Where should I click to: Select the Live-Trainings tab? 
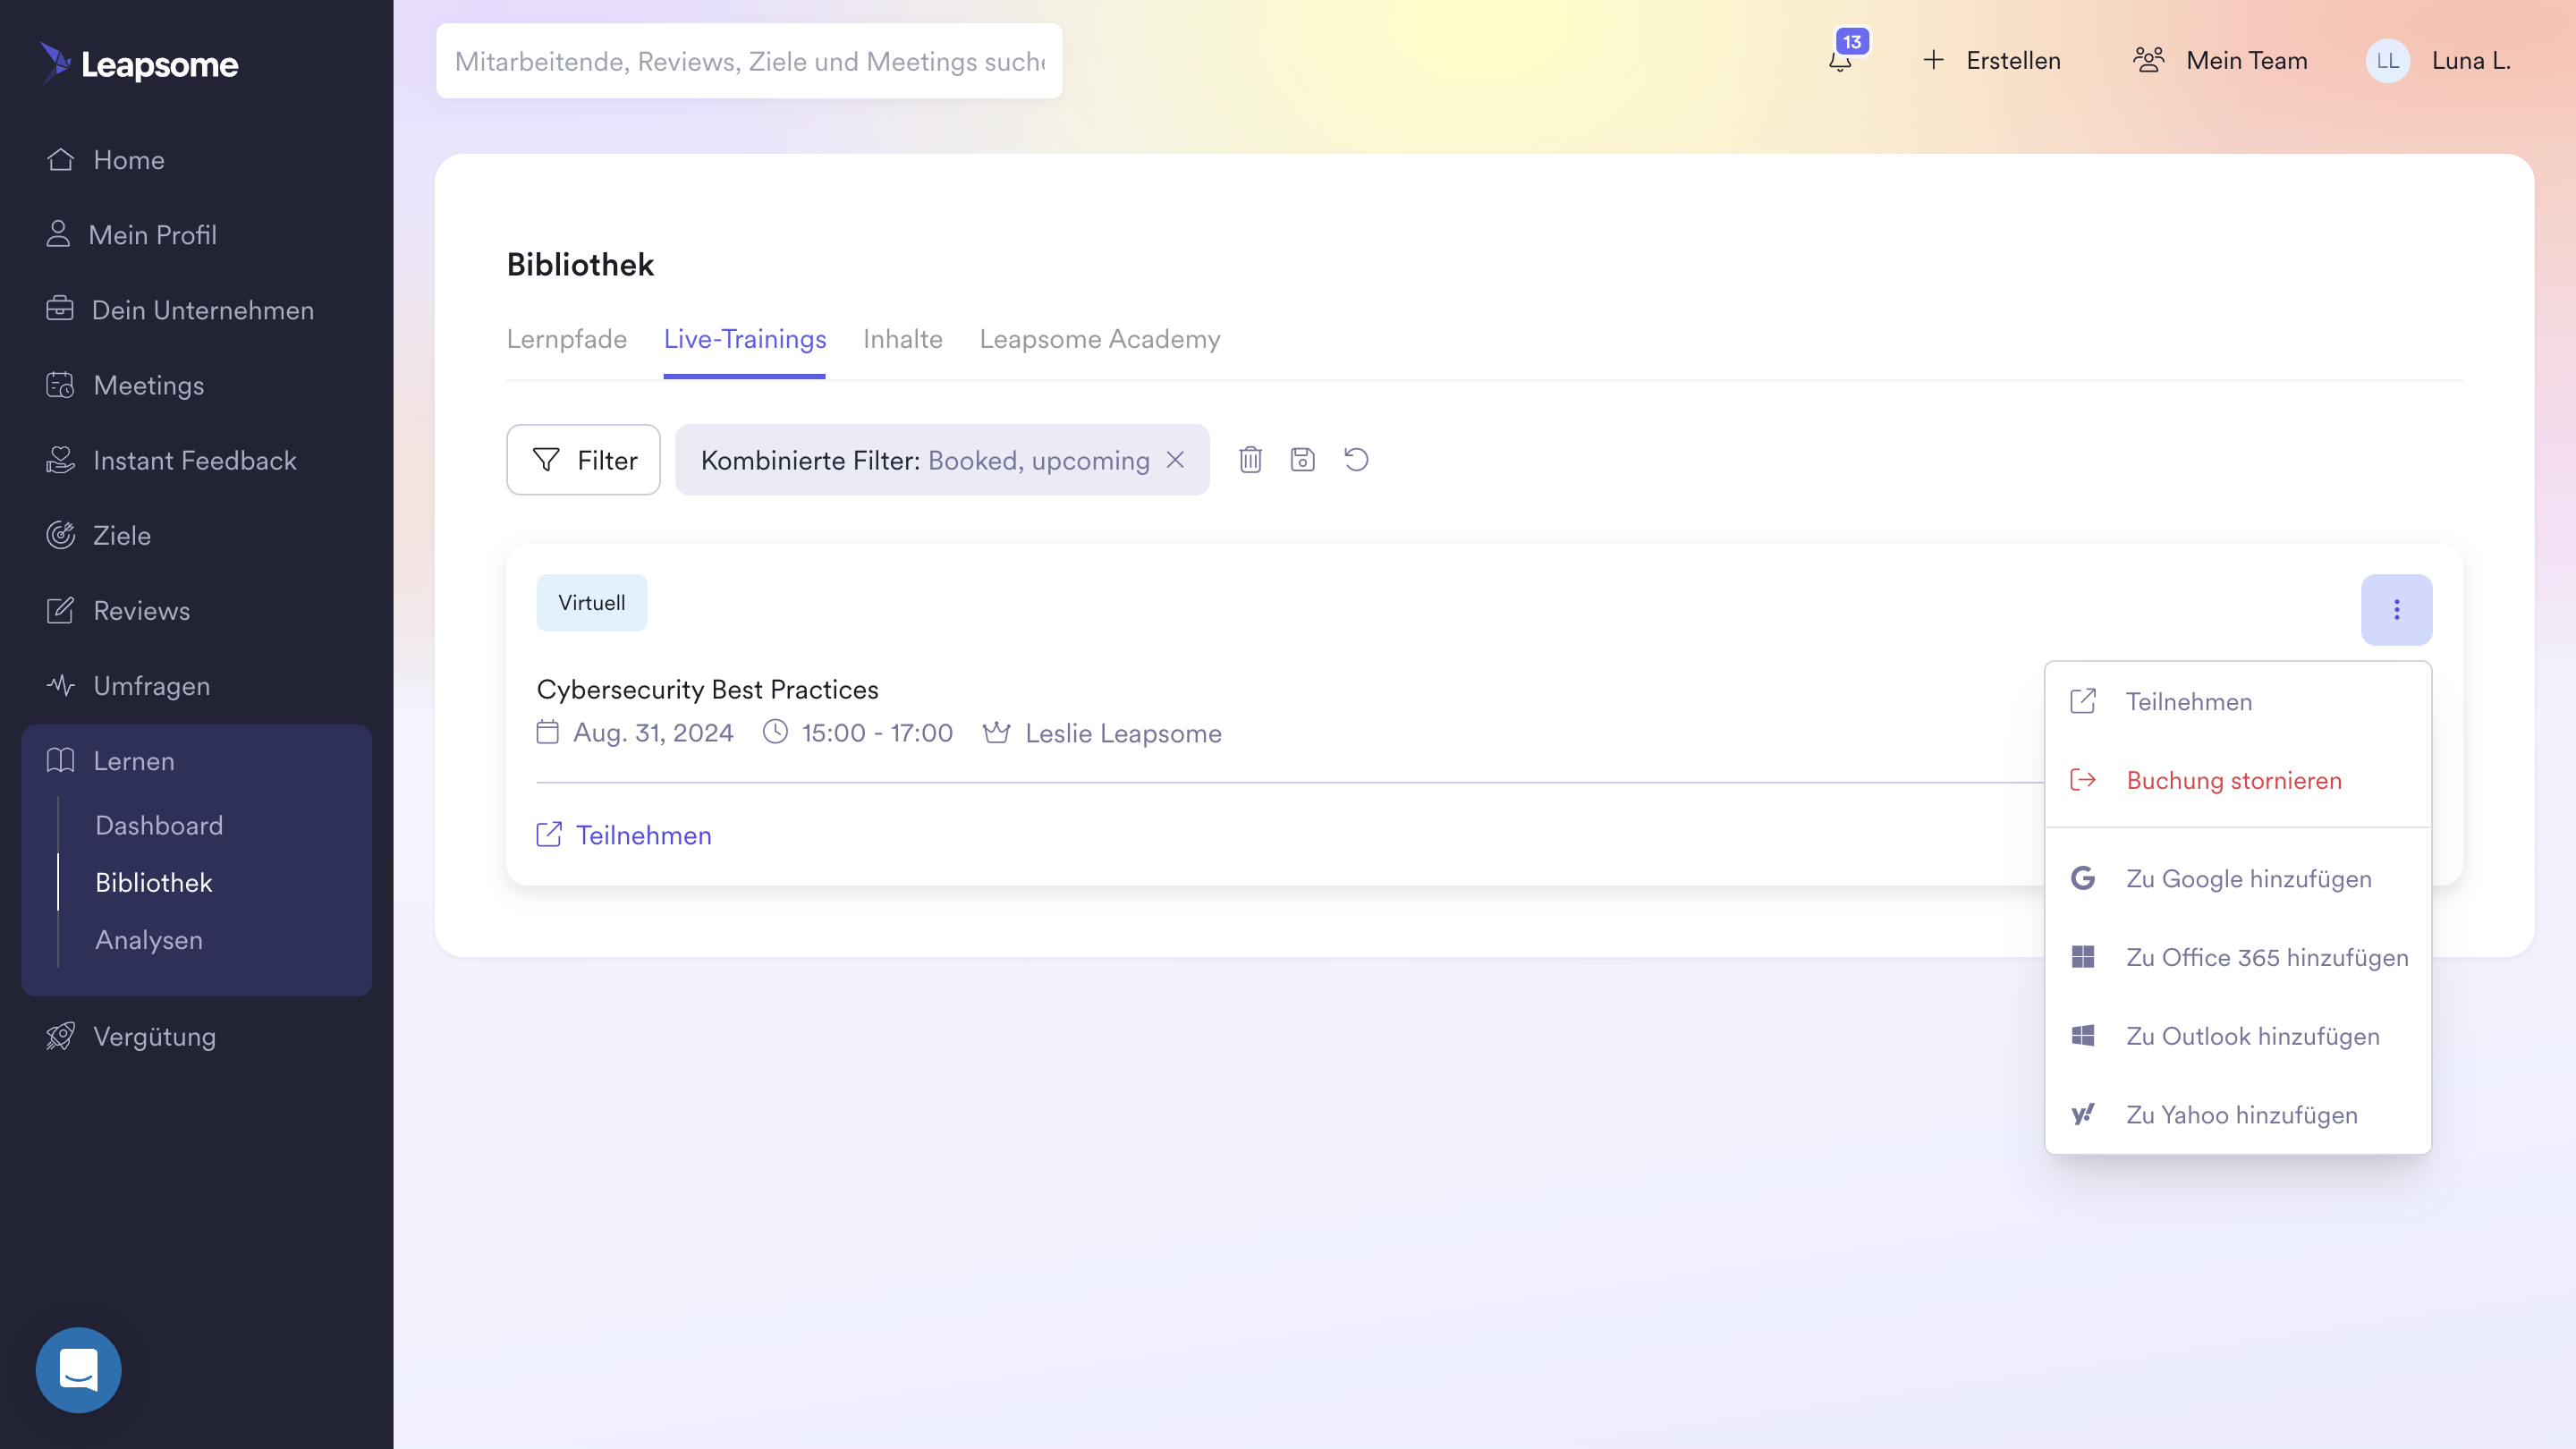(745, 339)
